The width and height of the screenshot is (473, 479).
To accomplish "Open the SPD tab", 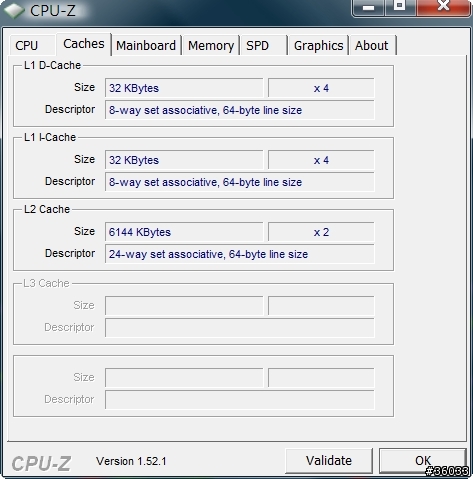I will click(264, 45).
